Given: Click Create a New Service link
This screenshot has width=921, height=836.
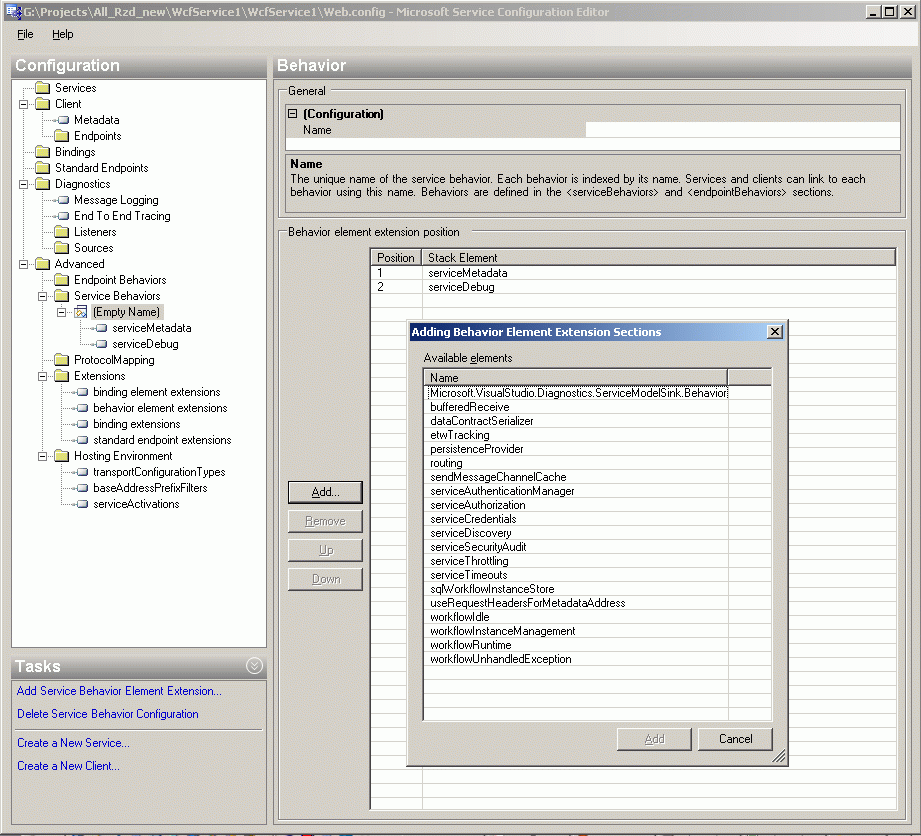Looking at the screenshot, I should click(73, 743).
